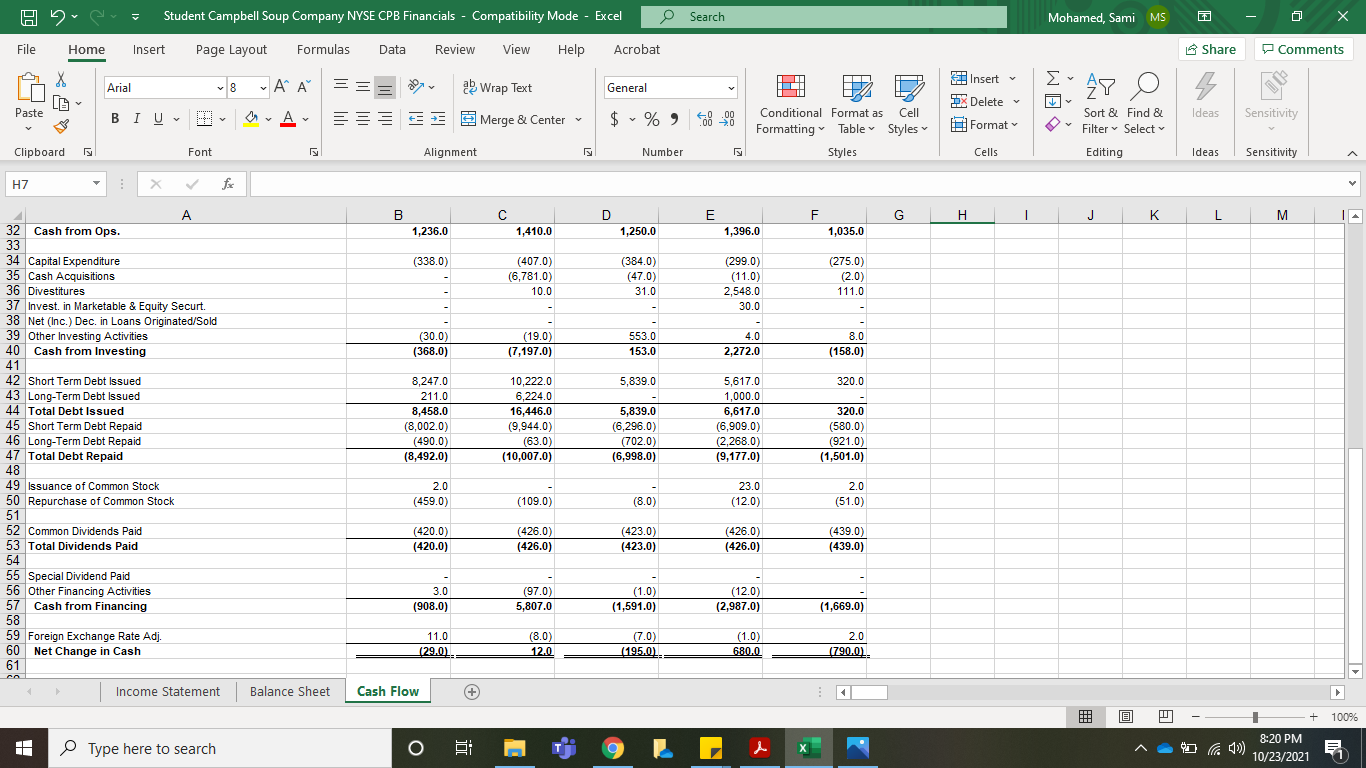Viewport: 1366px width, 768px height.
Task: Open the Balance Sheet sheet tab
Action: point(289,691)
